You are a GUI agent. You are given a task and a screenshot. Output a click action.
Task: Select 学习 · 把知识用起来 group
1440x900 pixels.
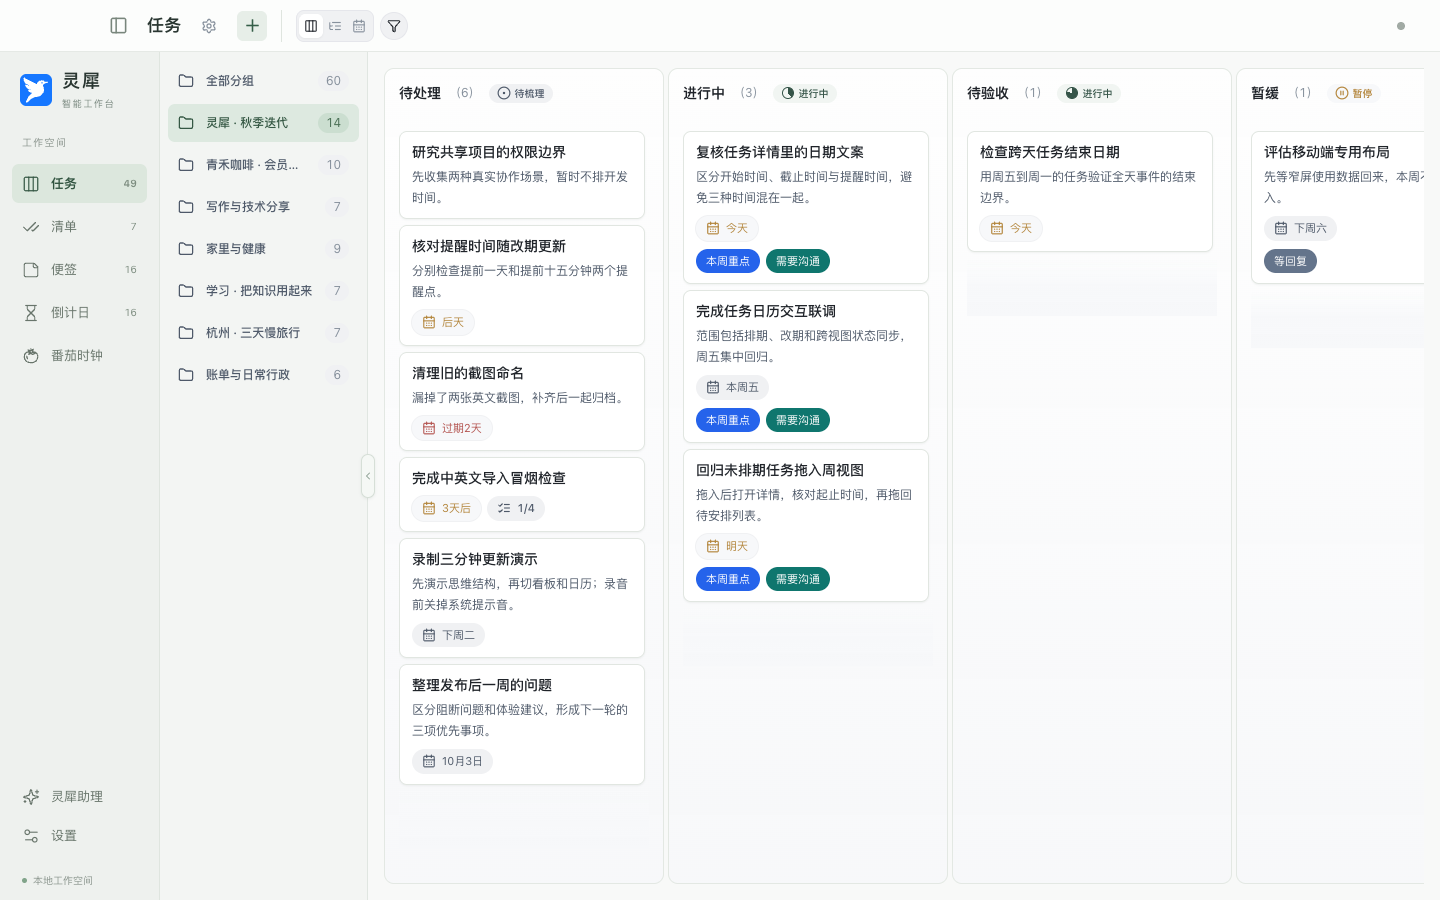pyautogui.click(x=263, y=290)
